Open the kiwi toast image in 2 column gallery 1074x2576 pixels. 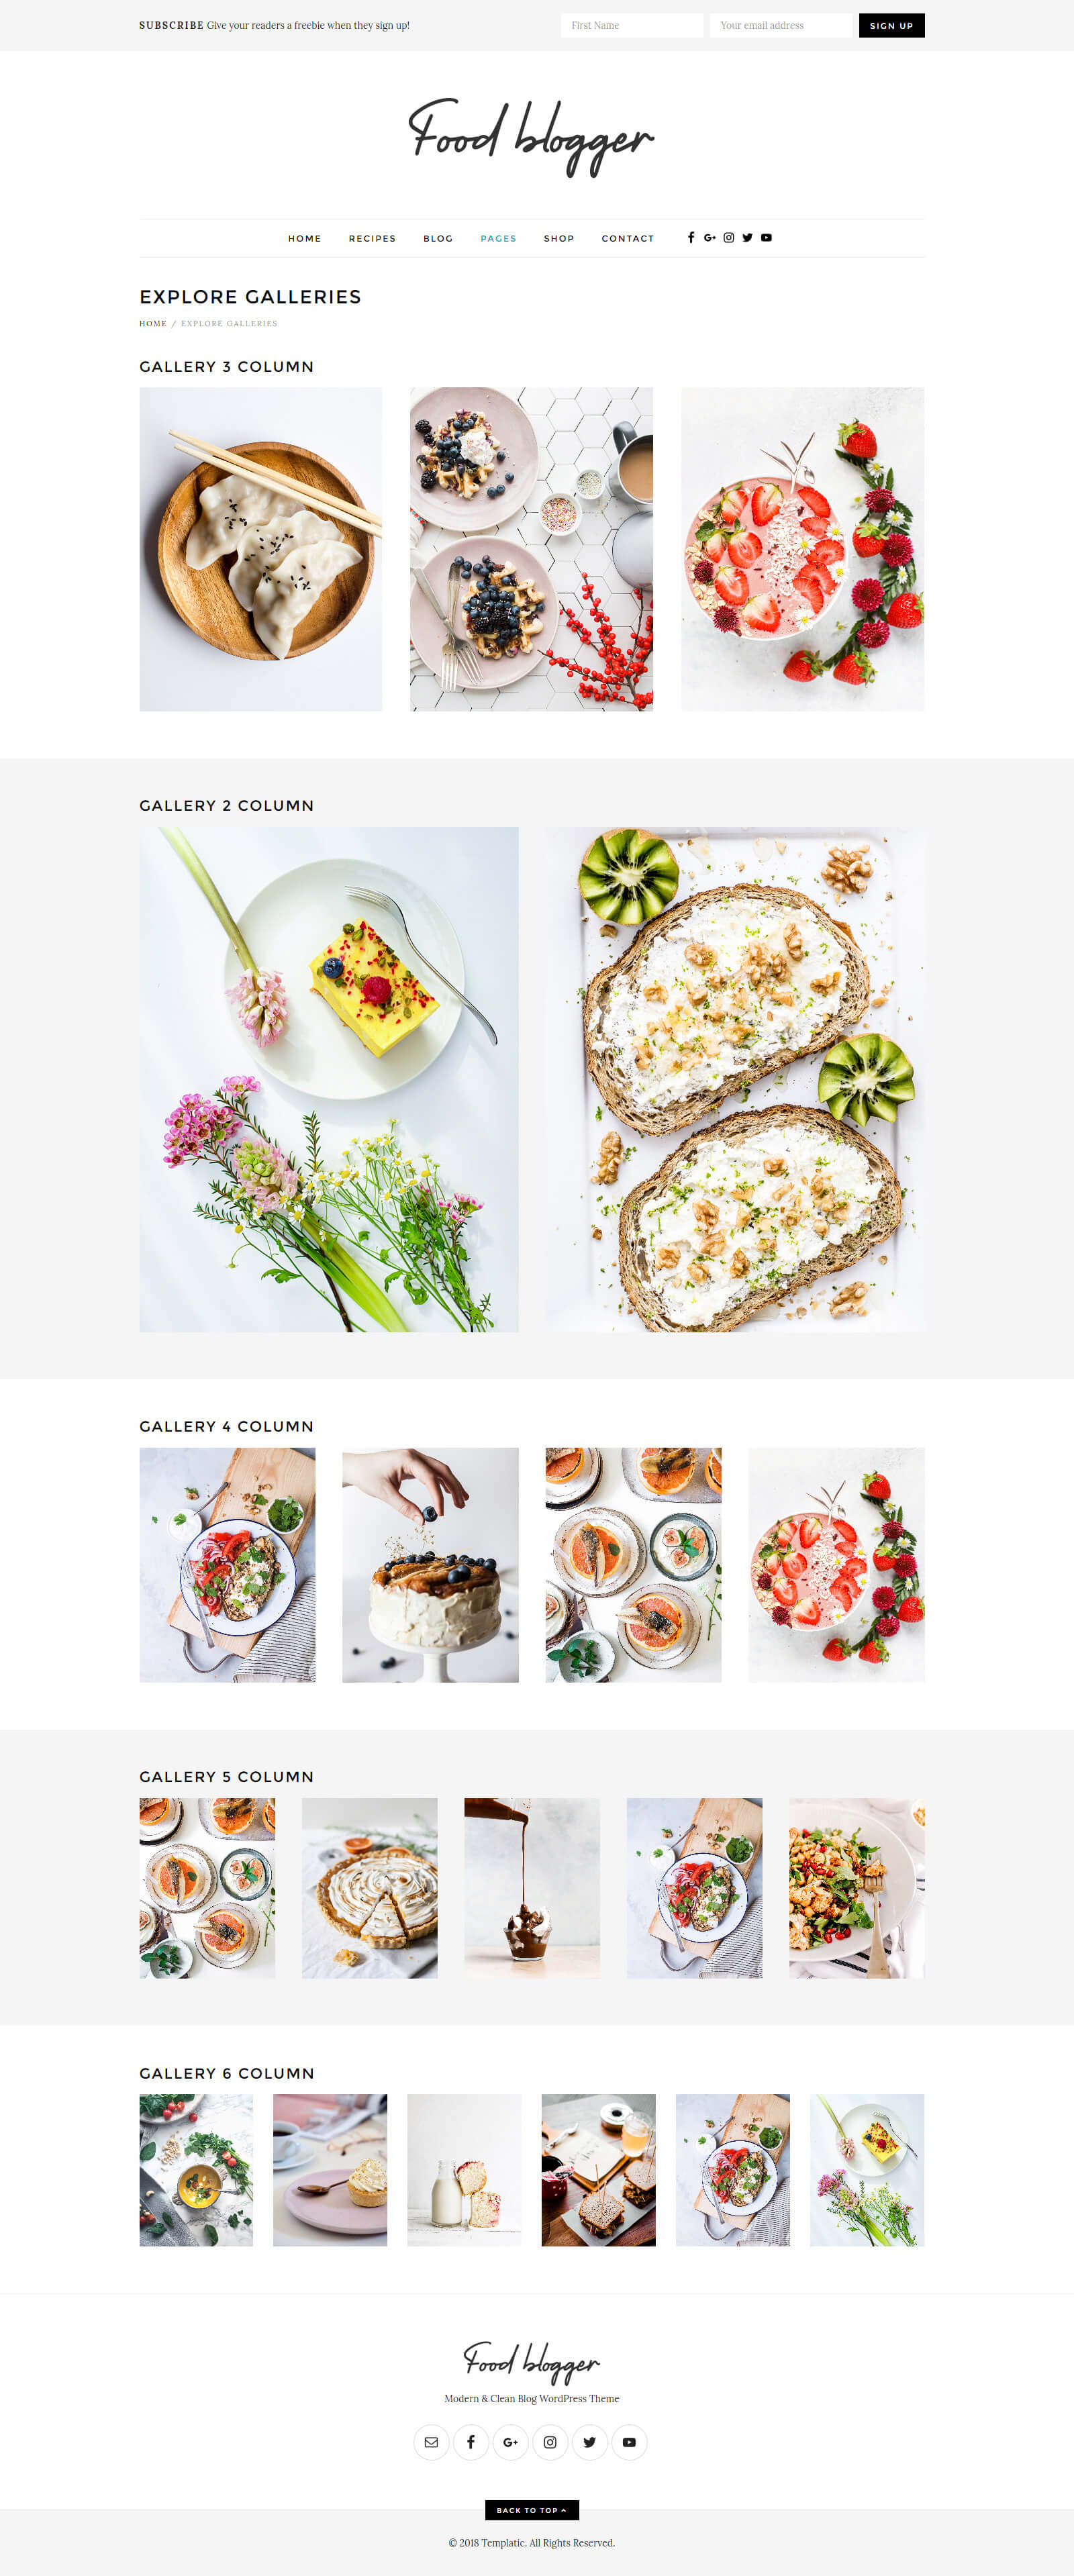735,1079
